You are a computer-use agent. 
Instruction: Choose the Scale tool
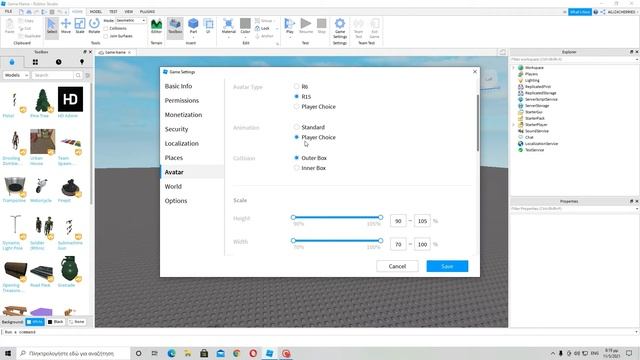tap(80, 26)
